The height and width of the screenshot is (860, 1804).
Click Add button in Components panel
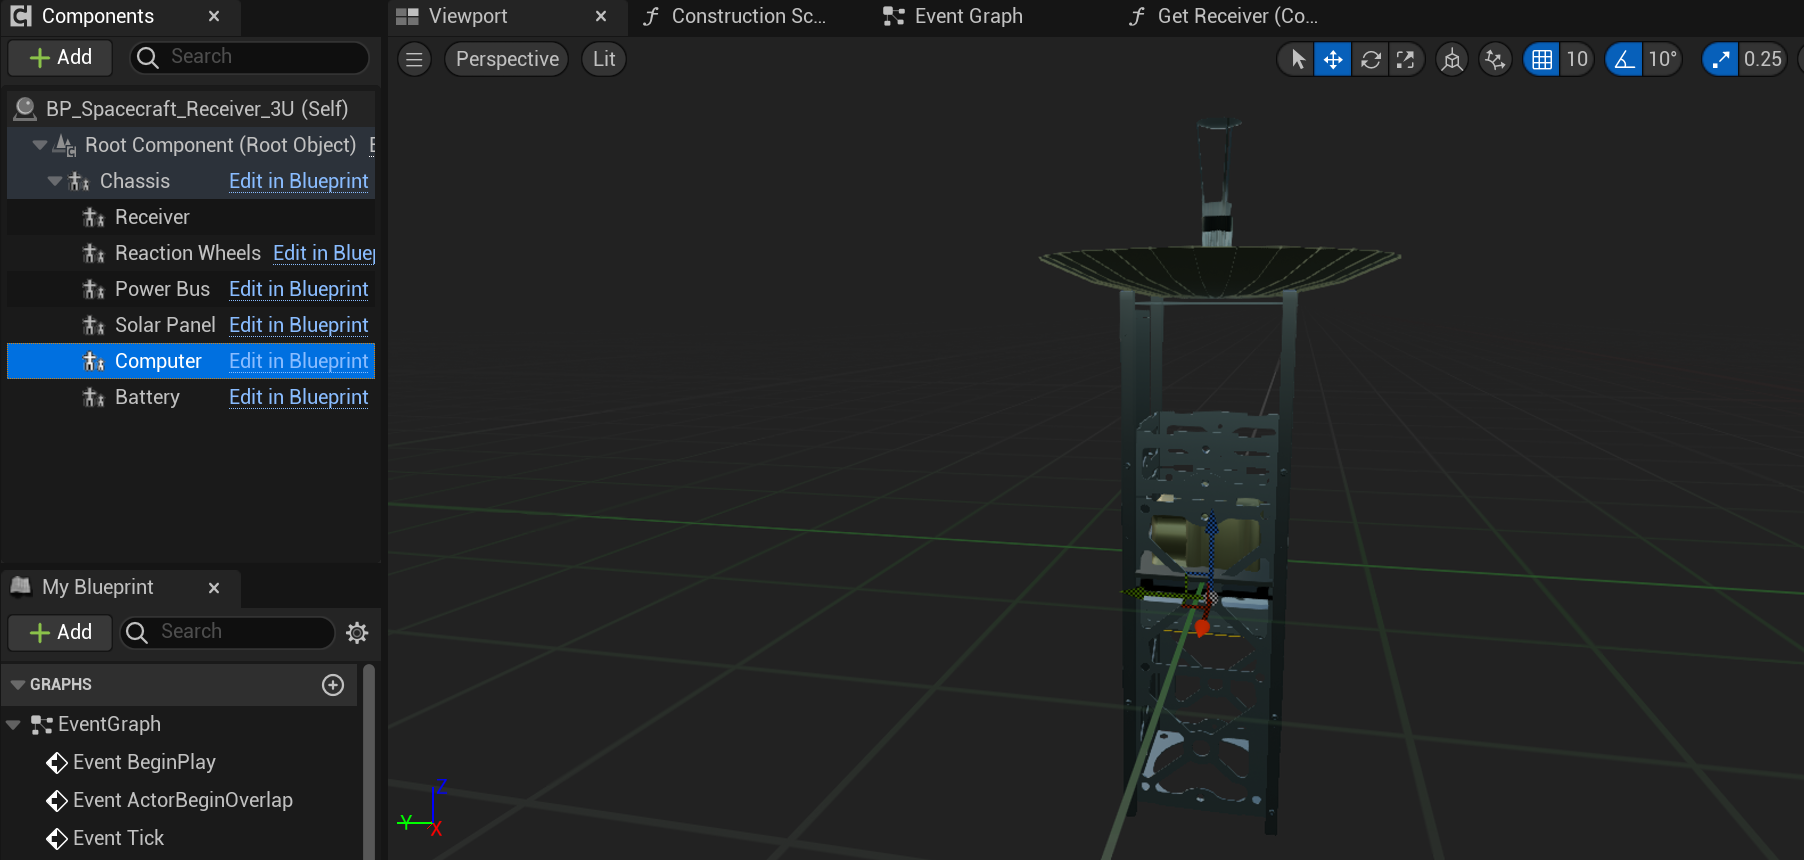(x=61, y=58)
